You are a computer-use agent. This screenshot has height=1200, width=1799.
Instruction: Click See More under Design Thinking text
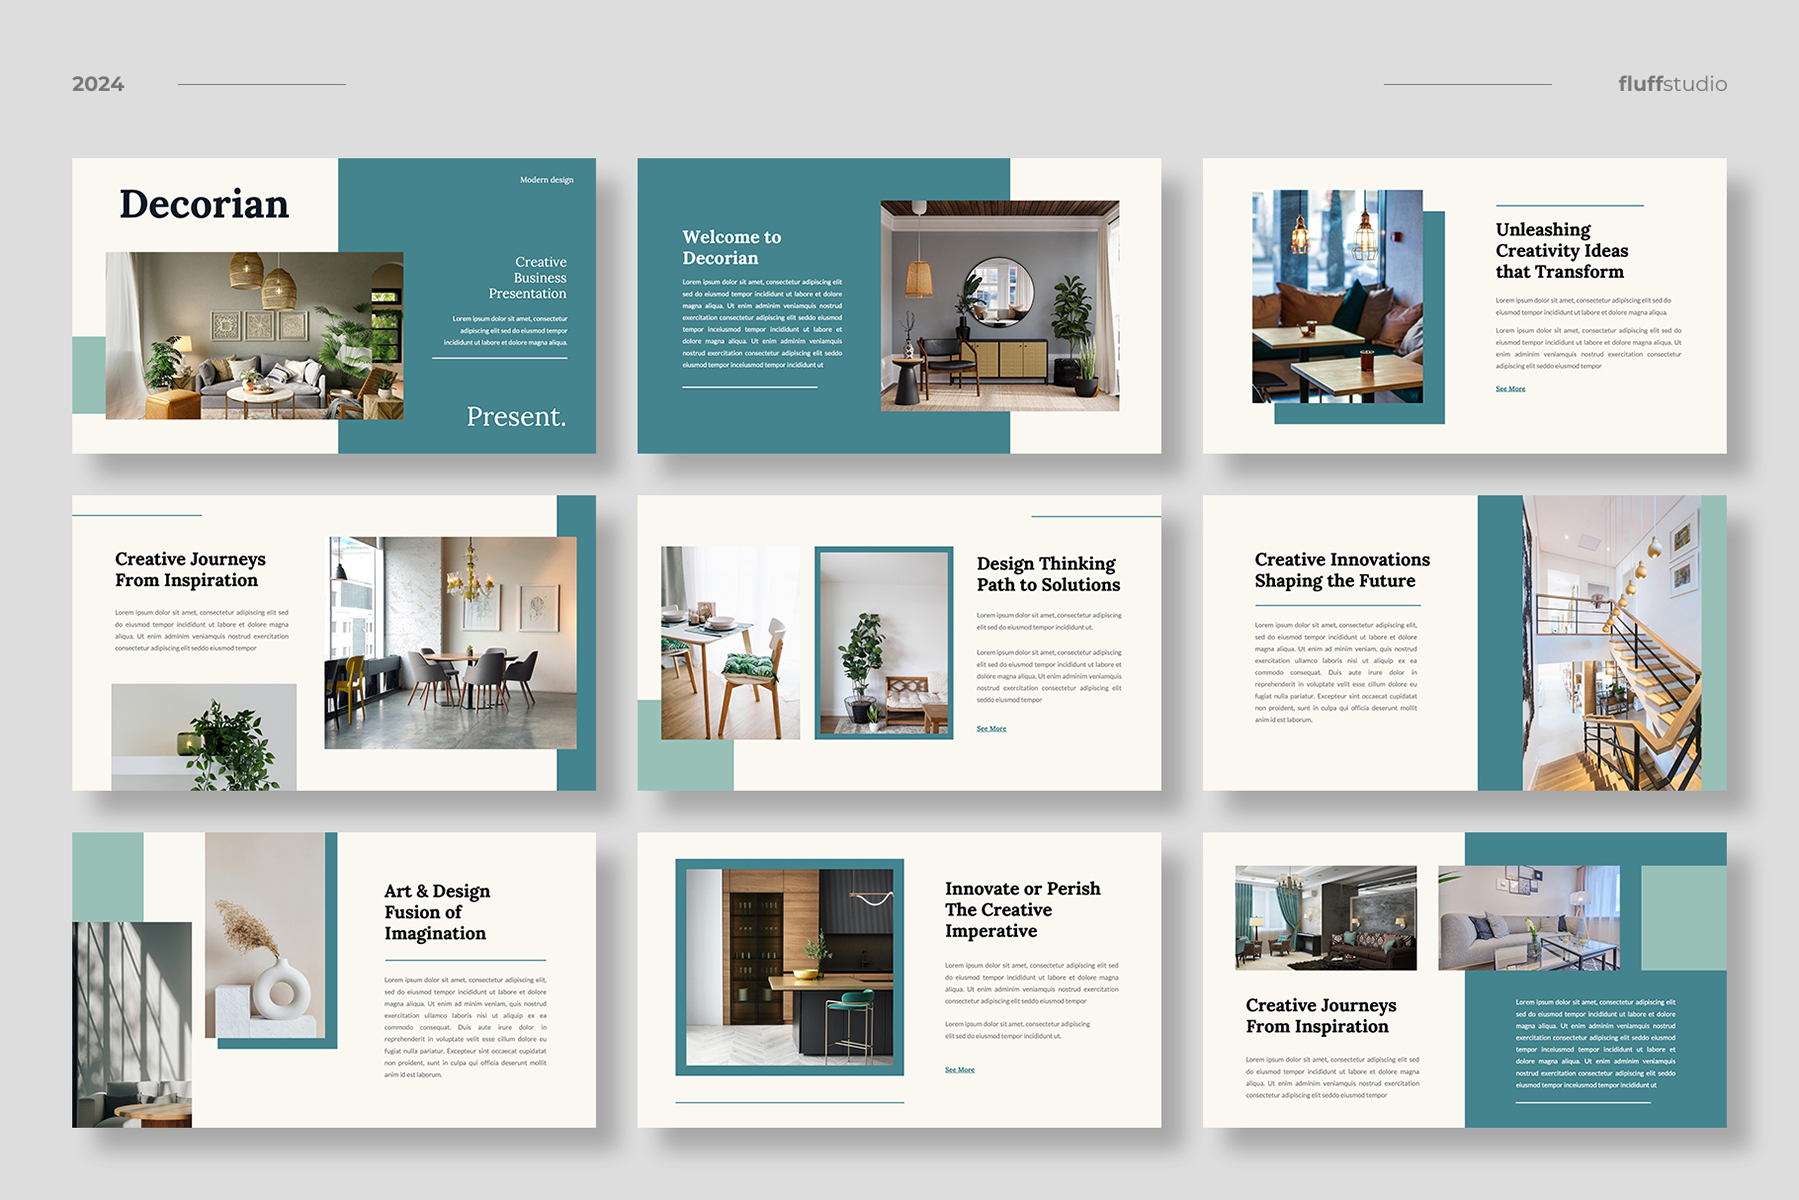[x=991, y=729]
